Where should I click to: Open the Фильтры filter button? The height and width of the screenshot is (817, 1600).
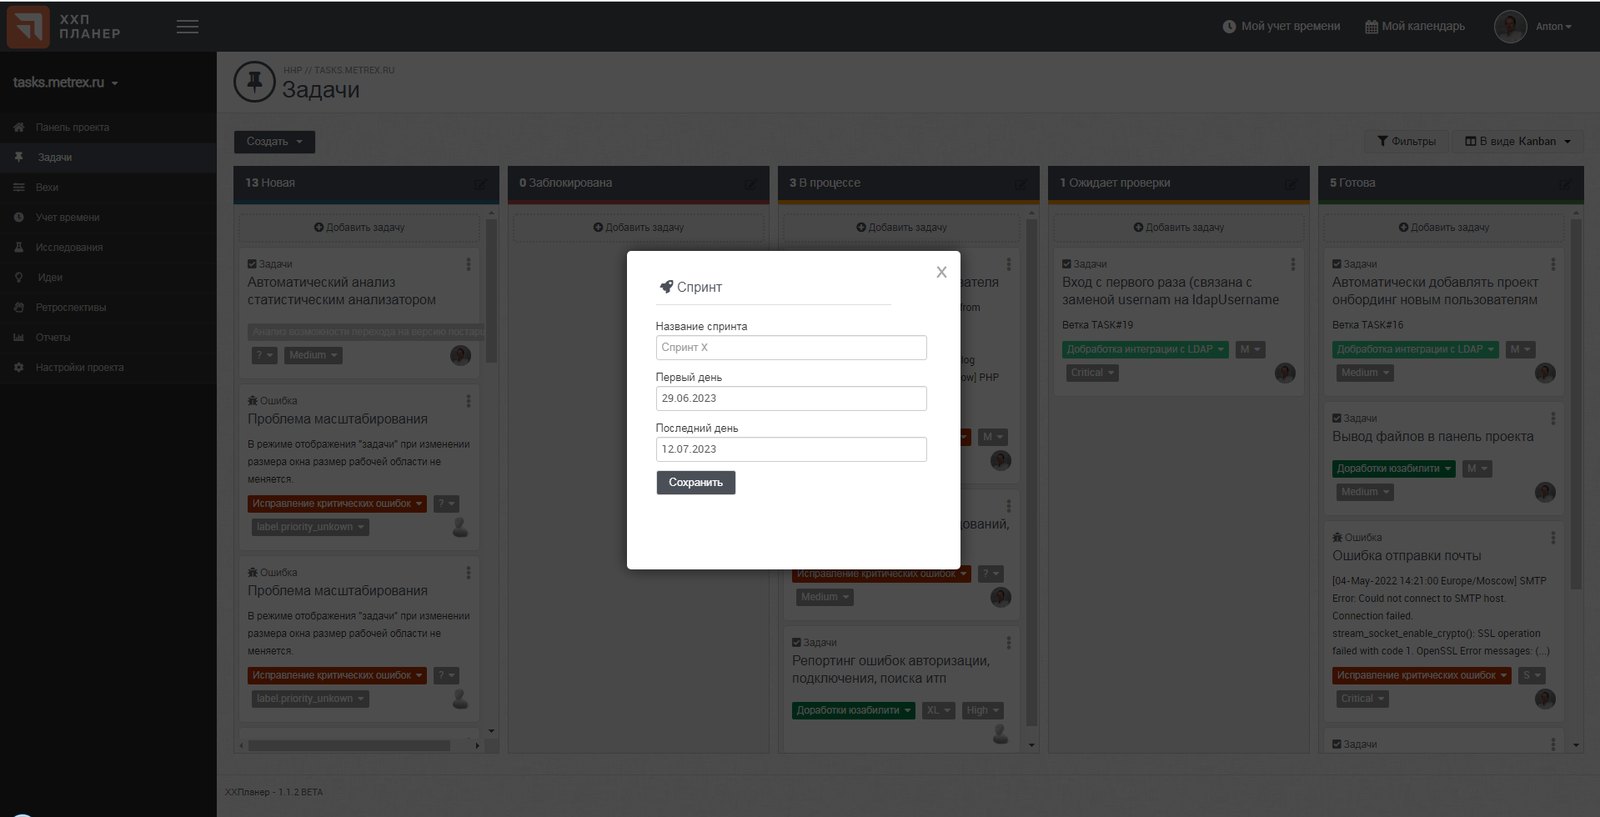click(x=1406, y=141)
